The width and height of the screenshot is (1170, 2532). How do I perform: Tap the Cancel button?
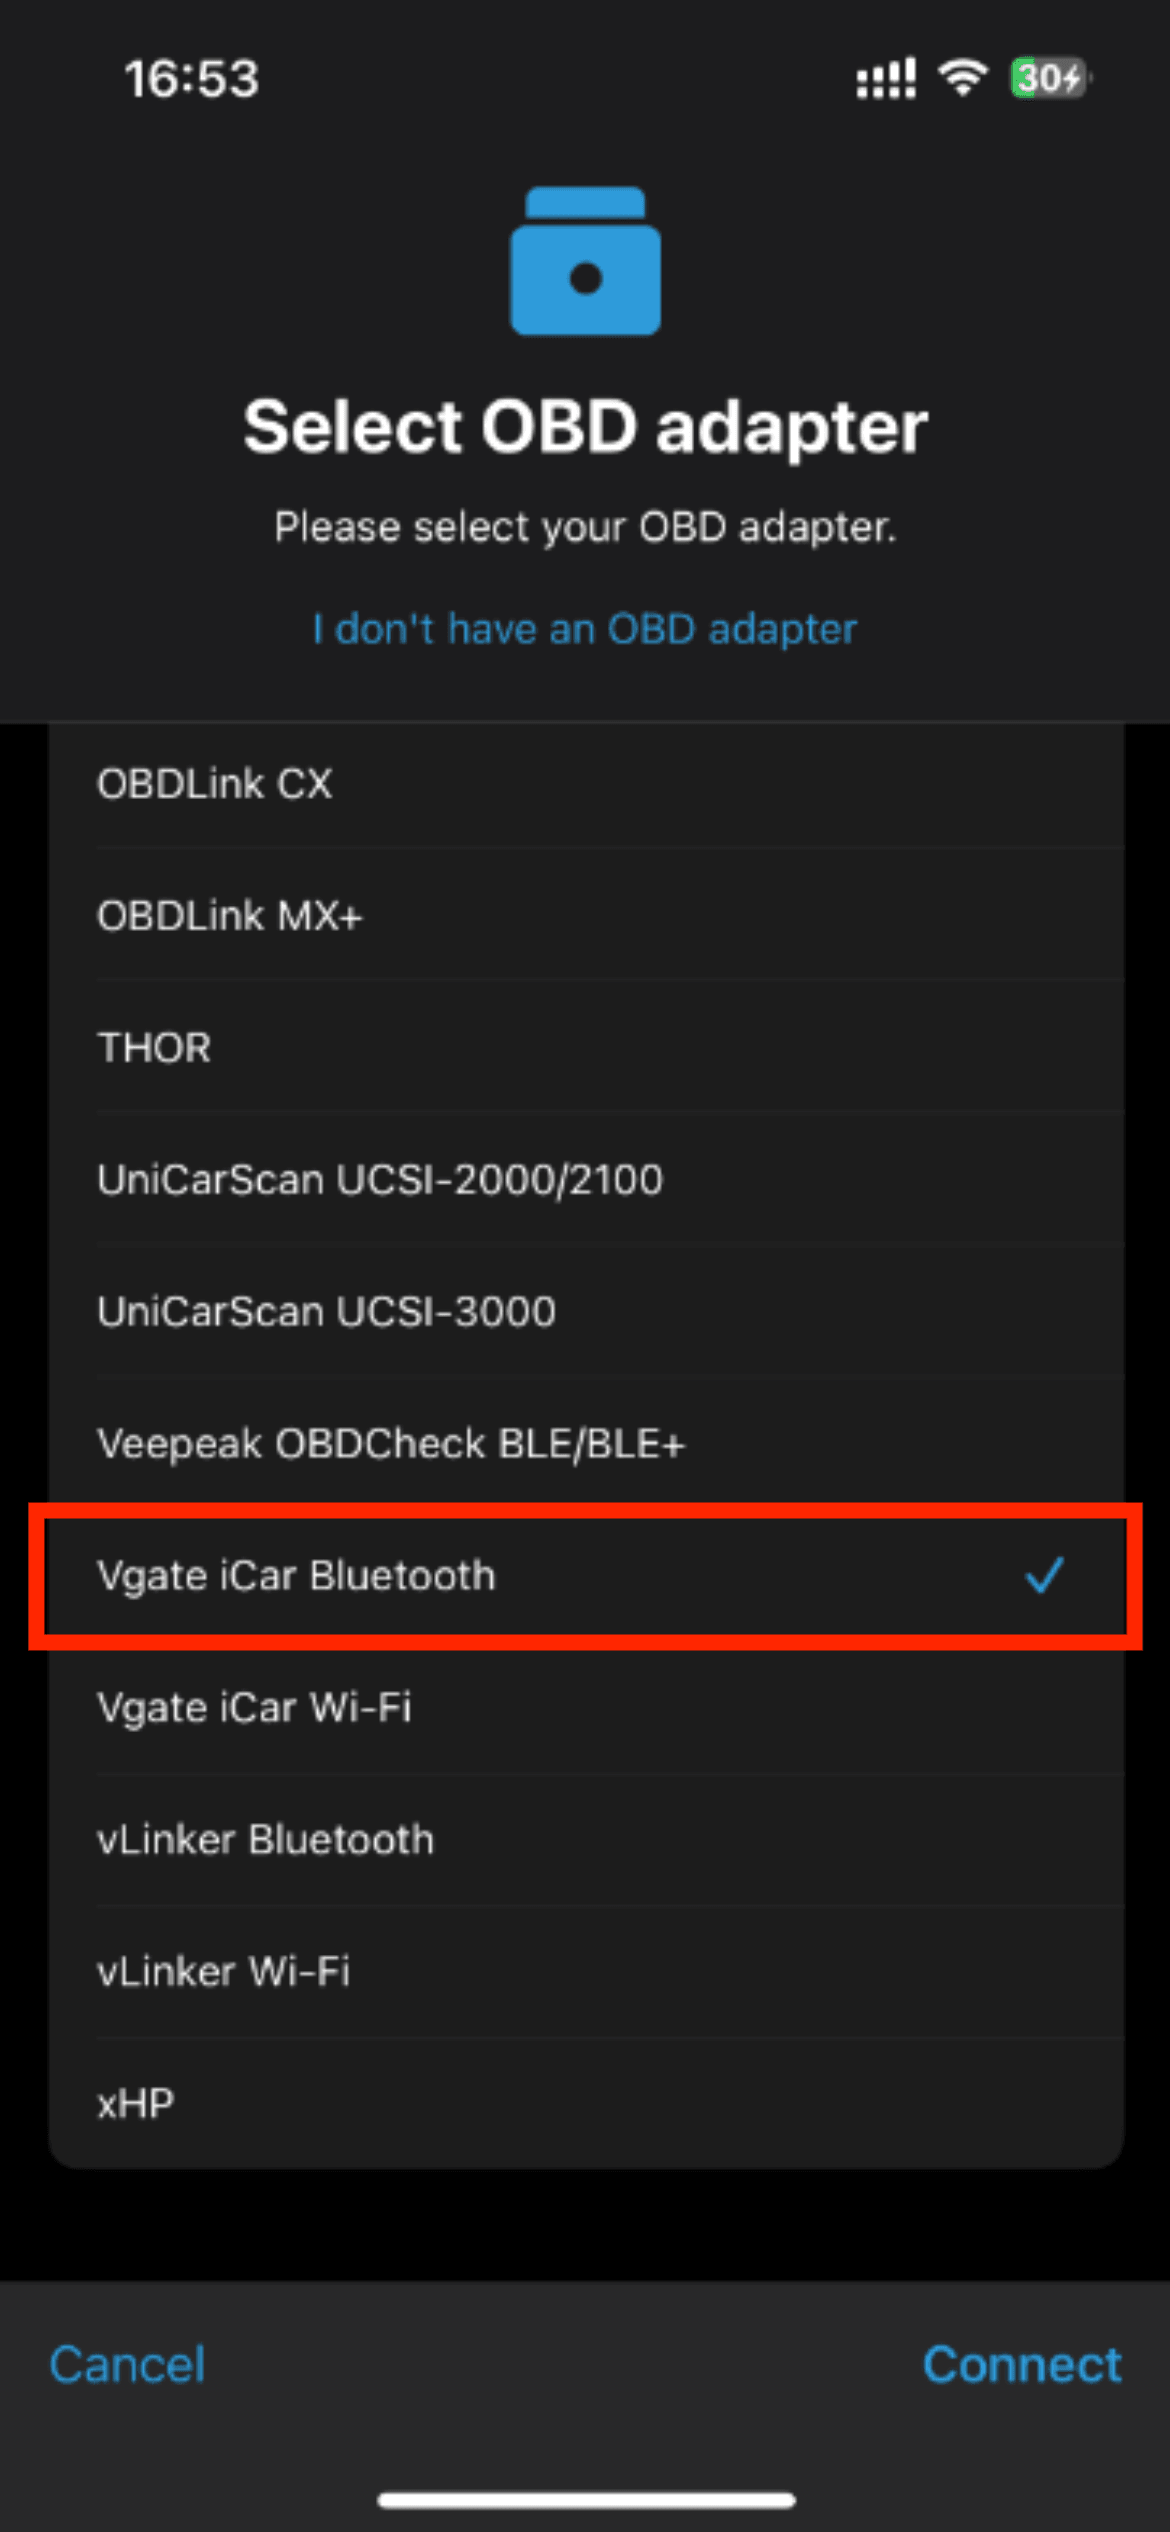(x=127, y=2365)
